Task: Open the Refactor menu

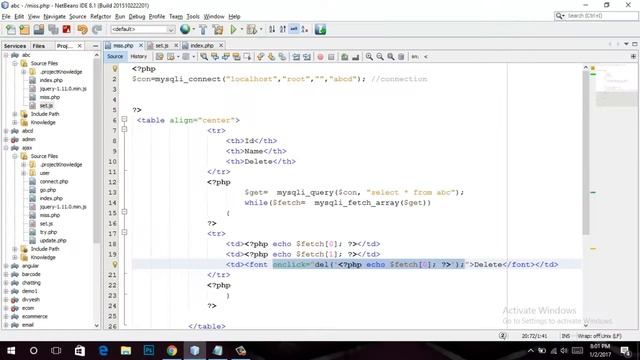Action: 100,16
